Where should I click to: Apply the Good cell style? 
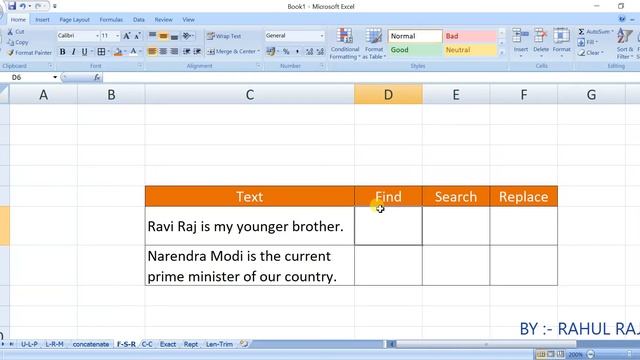[415, 50]
